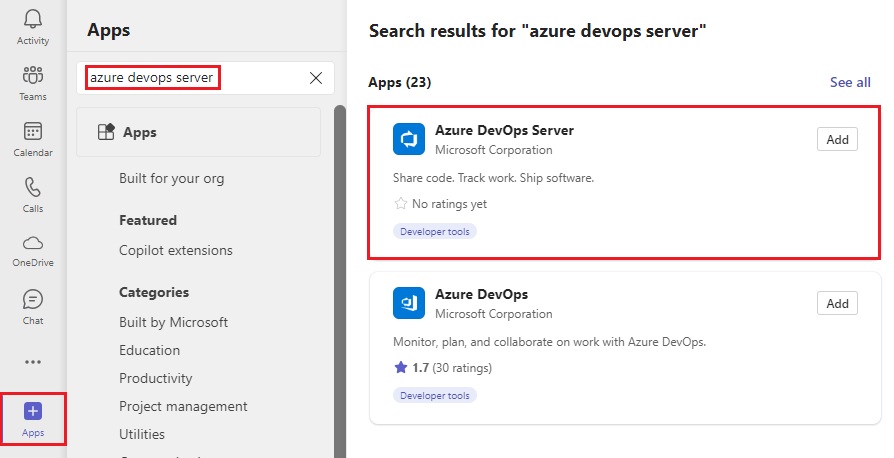Select the Apps plus icon in sidebar

33,411
